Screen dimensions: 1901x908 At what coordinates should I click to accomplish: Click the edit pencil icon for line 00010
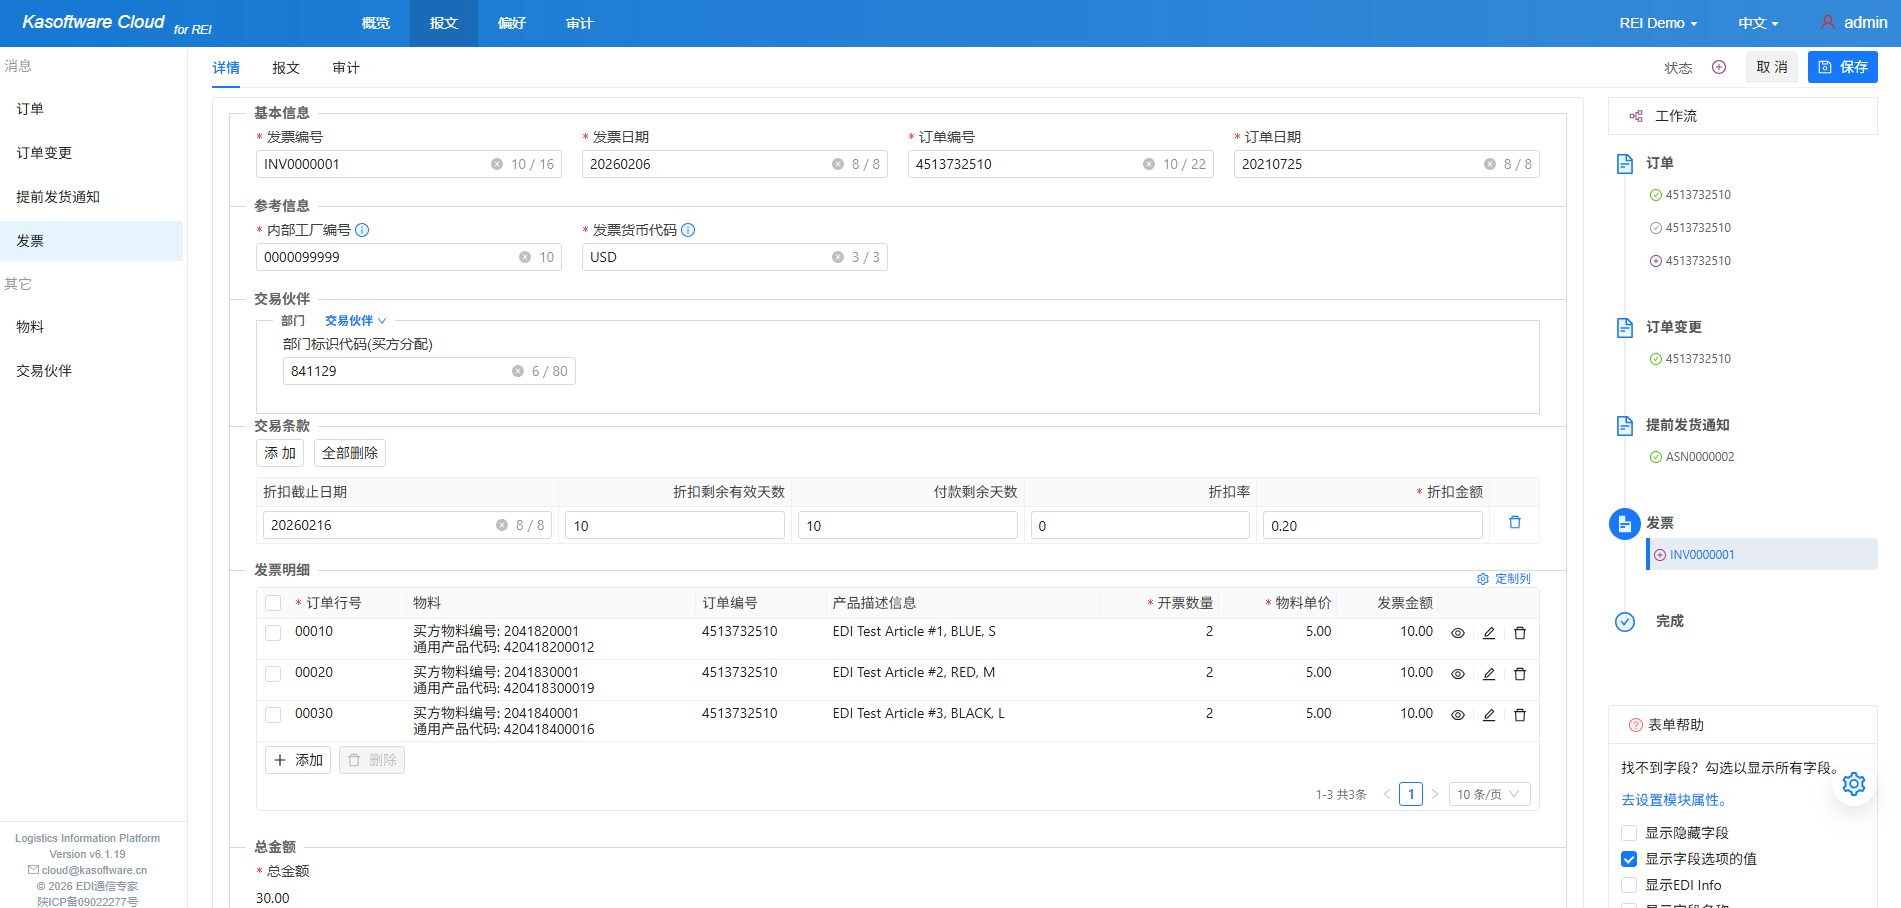click(1488, 633)
